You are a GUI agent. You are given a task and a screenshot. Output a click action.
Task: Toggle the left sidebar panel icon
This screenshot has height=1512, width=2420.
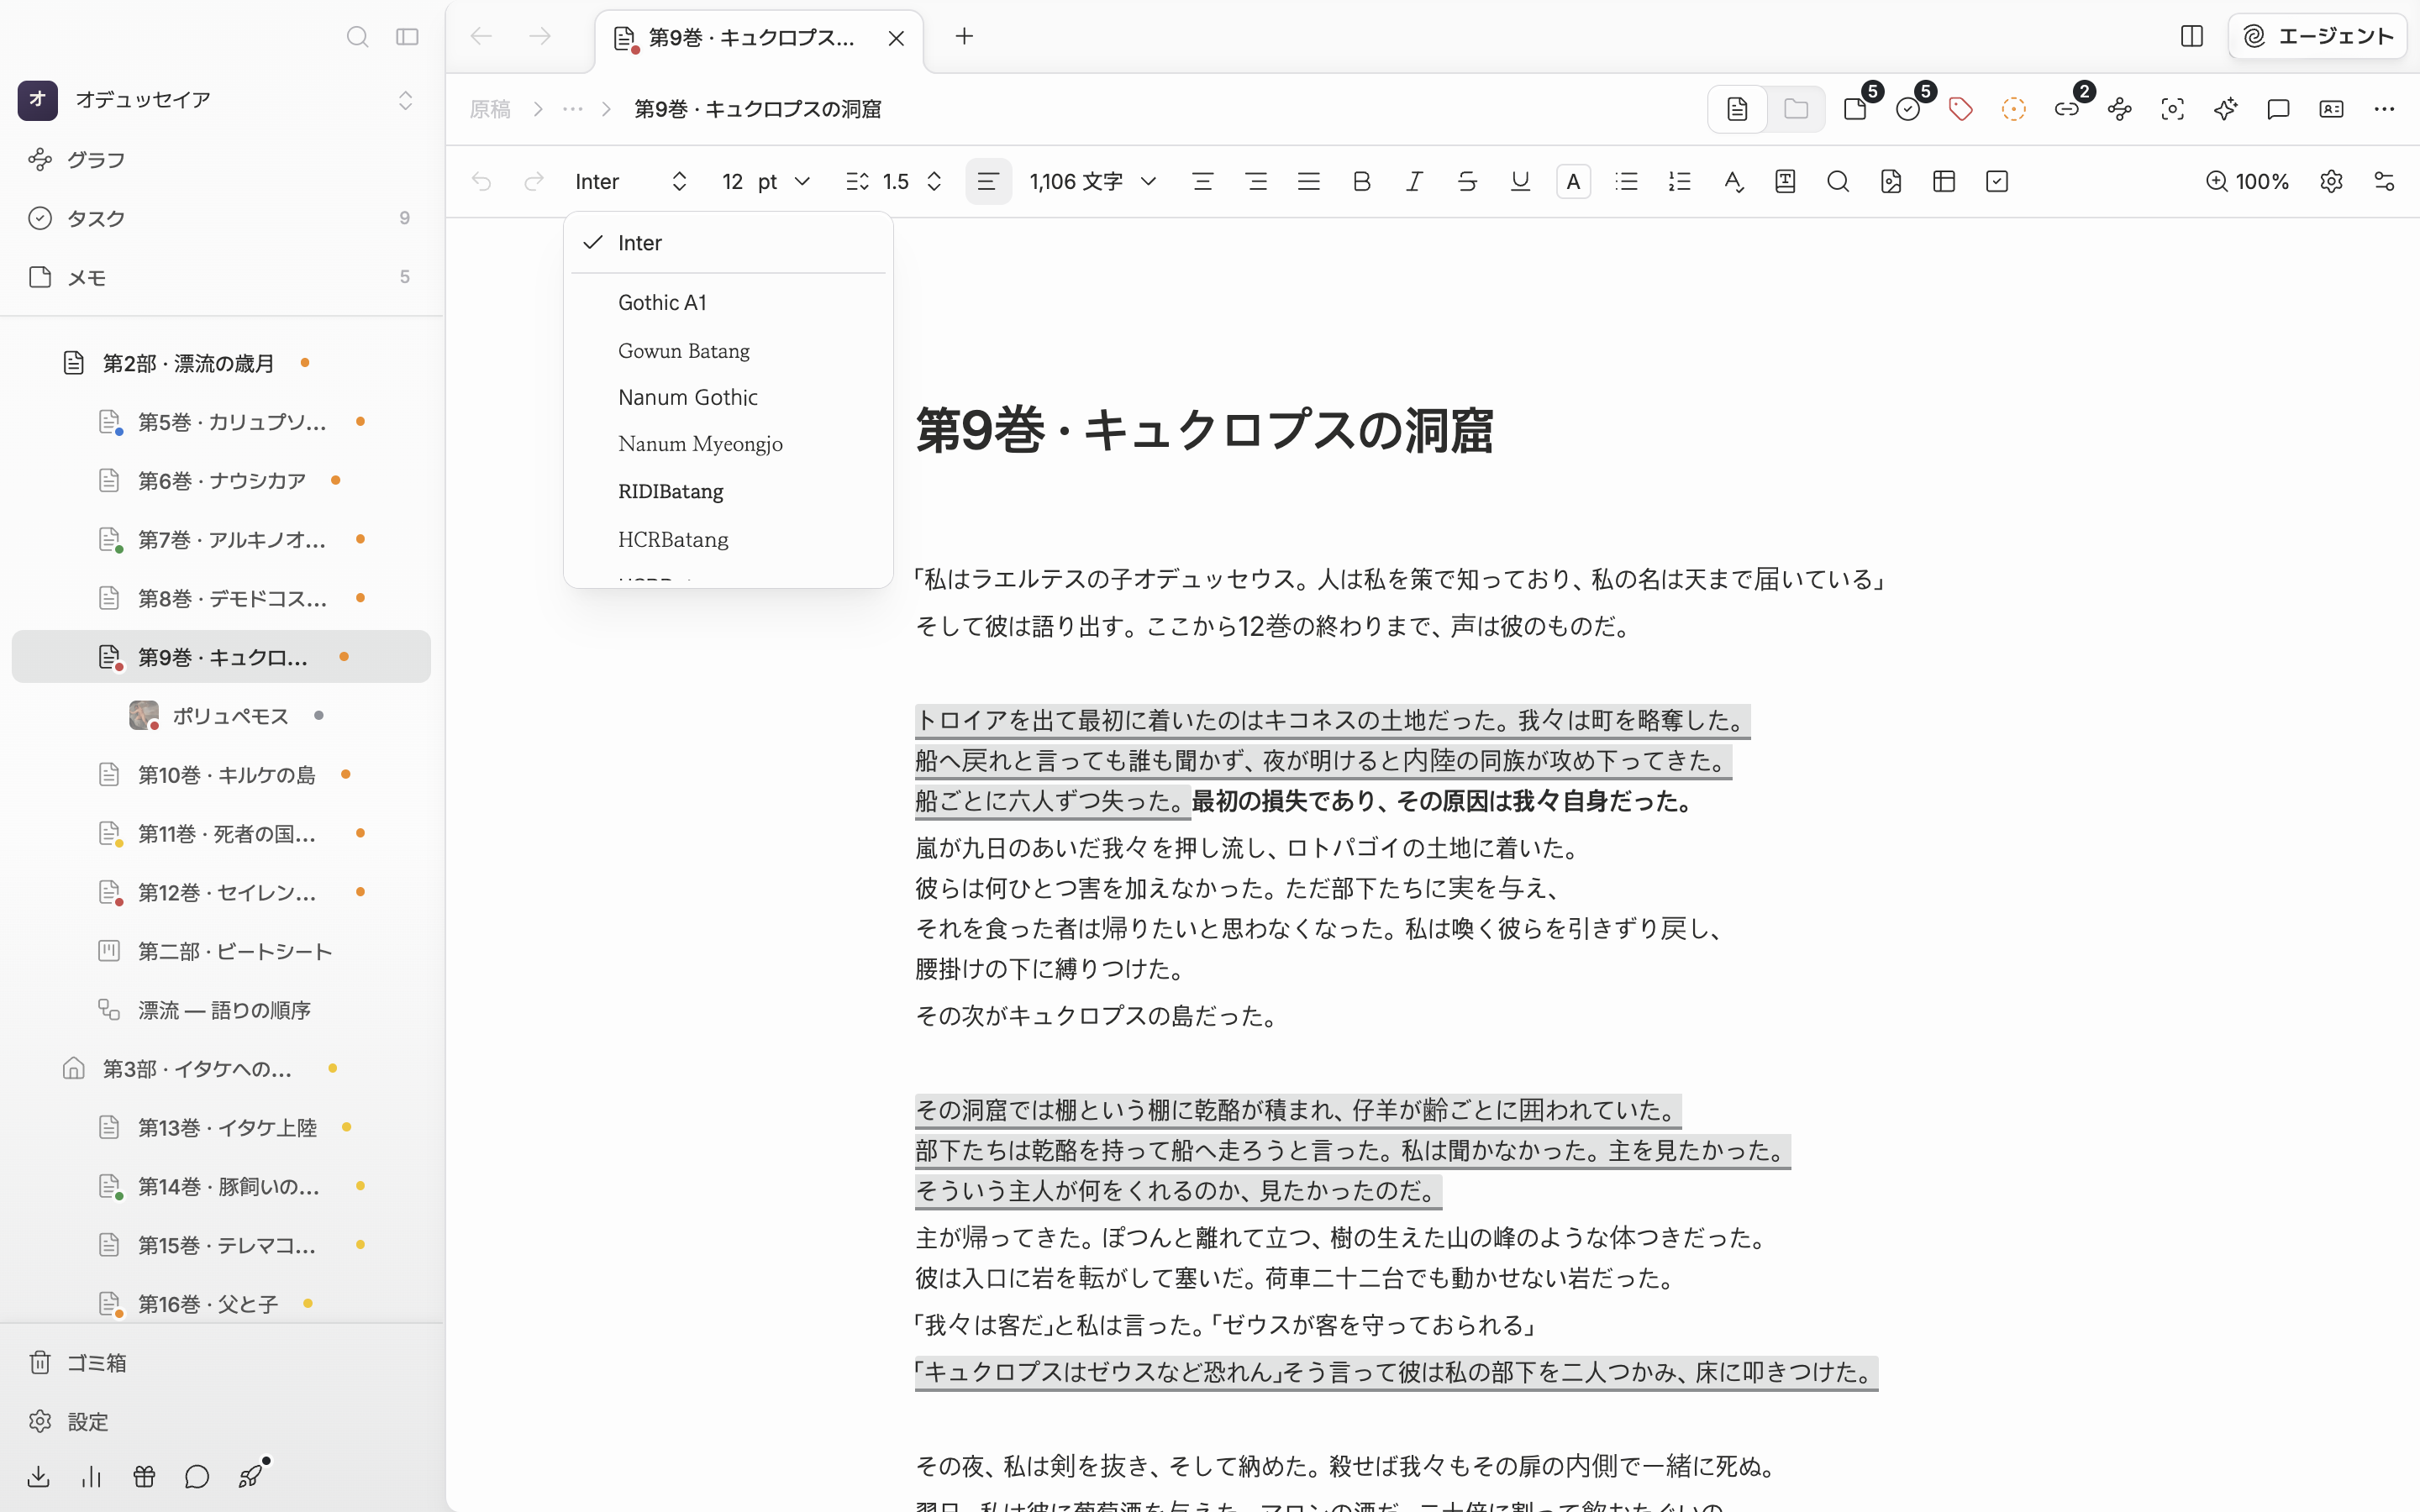tap(407, 37)
